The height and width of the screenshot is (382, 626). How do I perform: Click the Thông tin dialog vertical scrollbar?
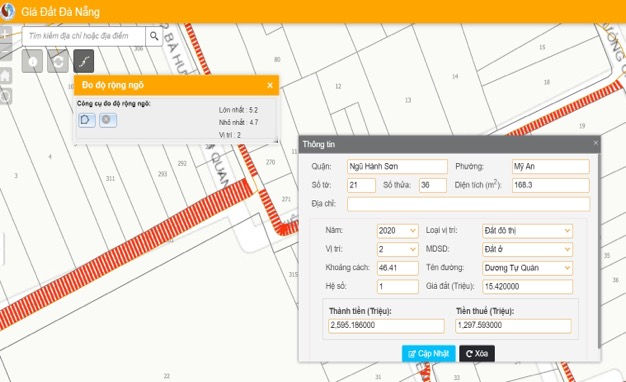pyautogui.click(x=599, y=250)
